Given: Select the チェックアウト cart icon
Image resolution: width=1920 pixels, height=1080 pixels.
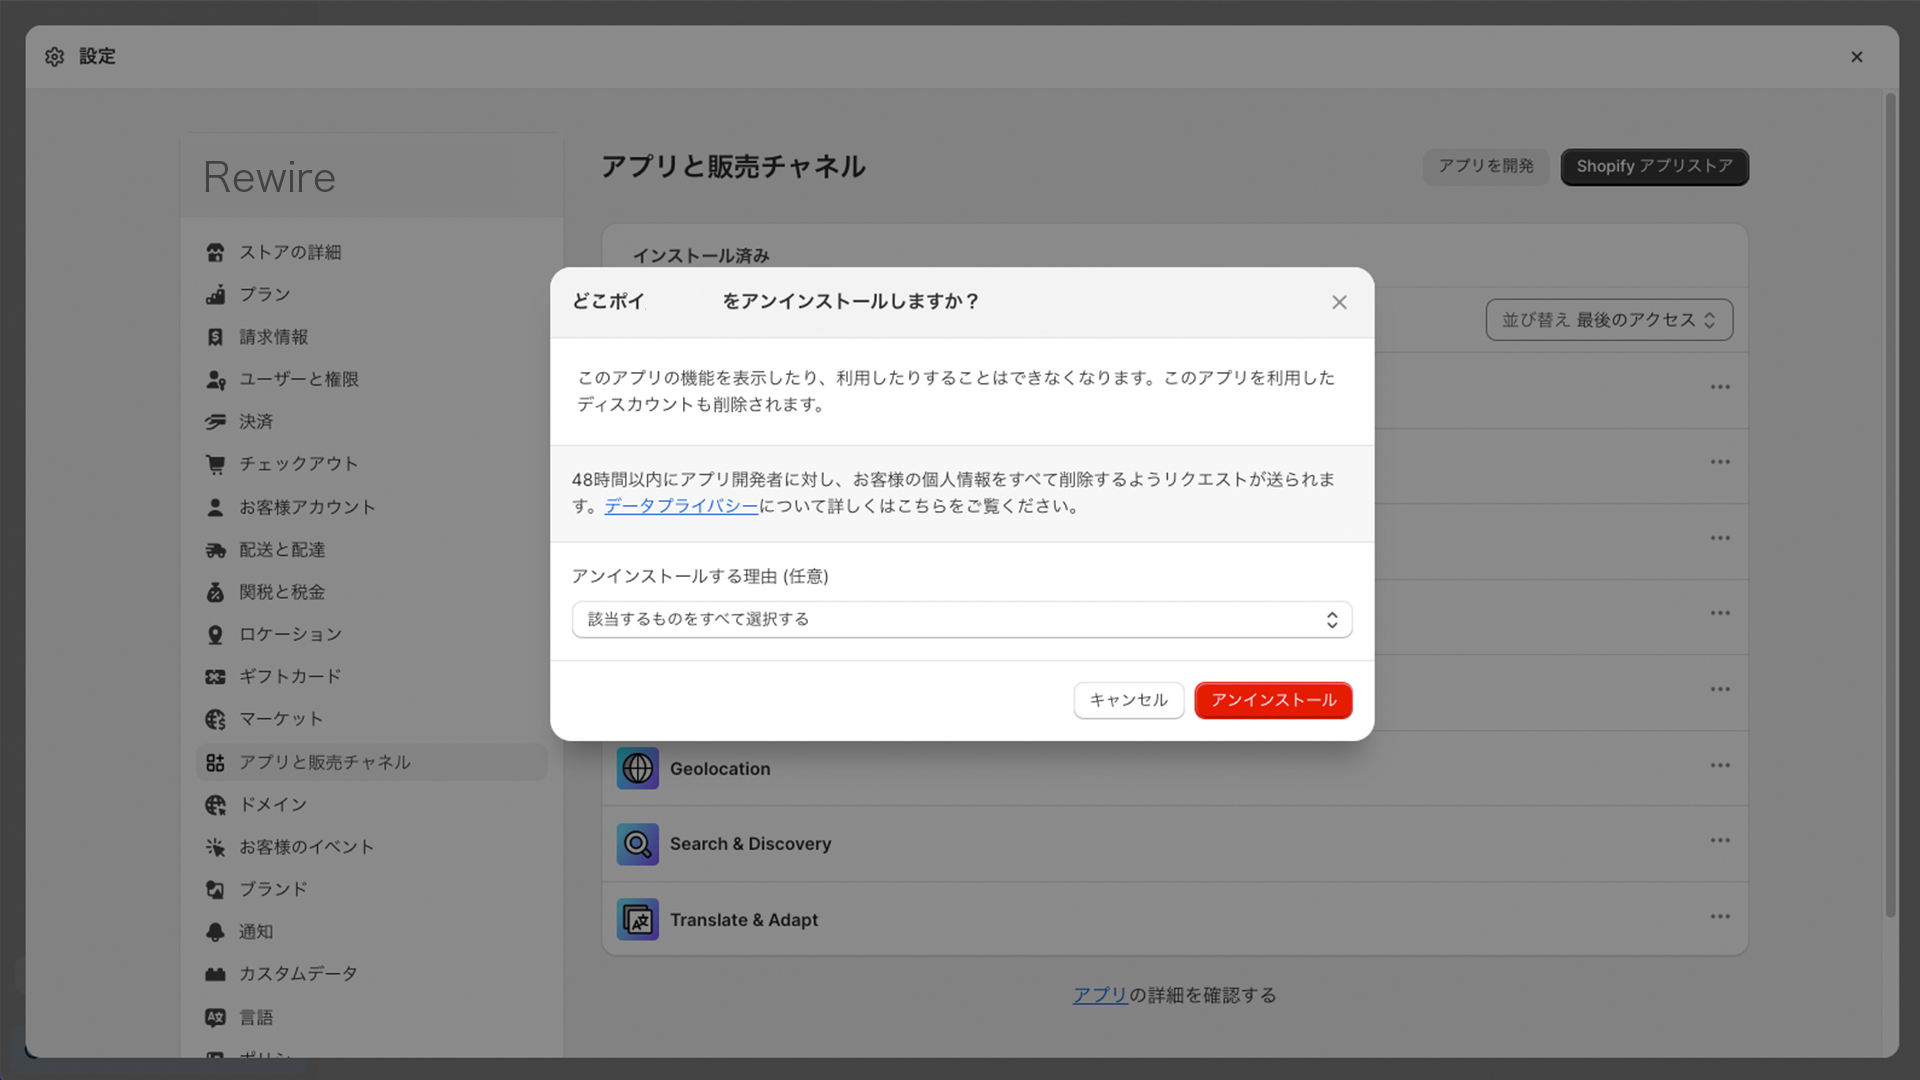Looking at the screenshot, I should tap(215, 464).
